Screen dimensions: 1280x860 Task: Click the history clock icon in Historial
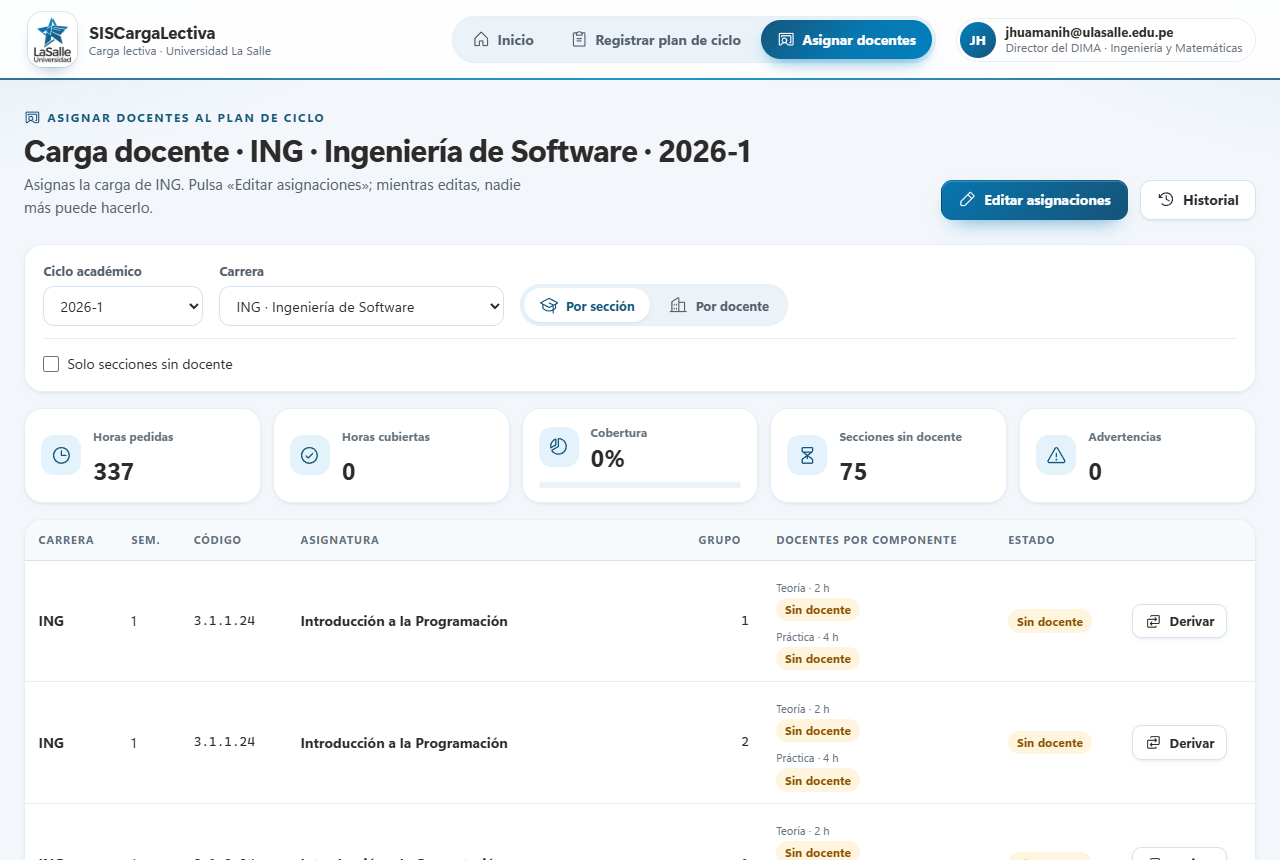pyautogui.click(x=1166, y=200)
